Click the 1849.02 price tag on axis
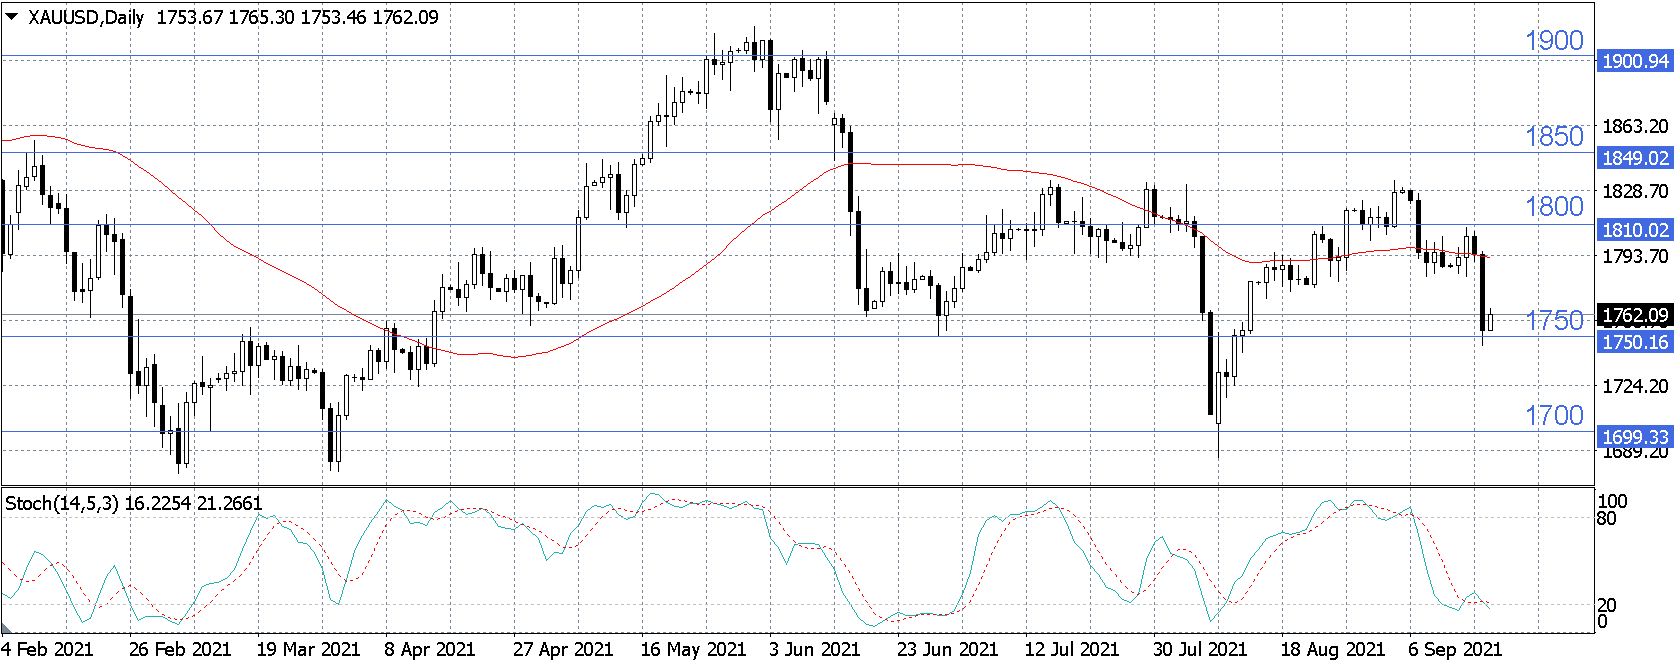This screenshot has height=663, width=1674. click(x=1635, y=158)
